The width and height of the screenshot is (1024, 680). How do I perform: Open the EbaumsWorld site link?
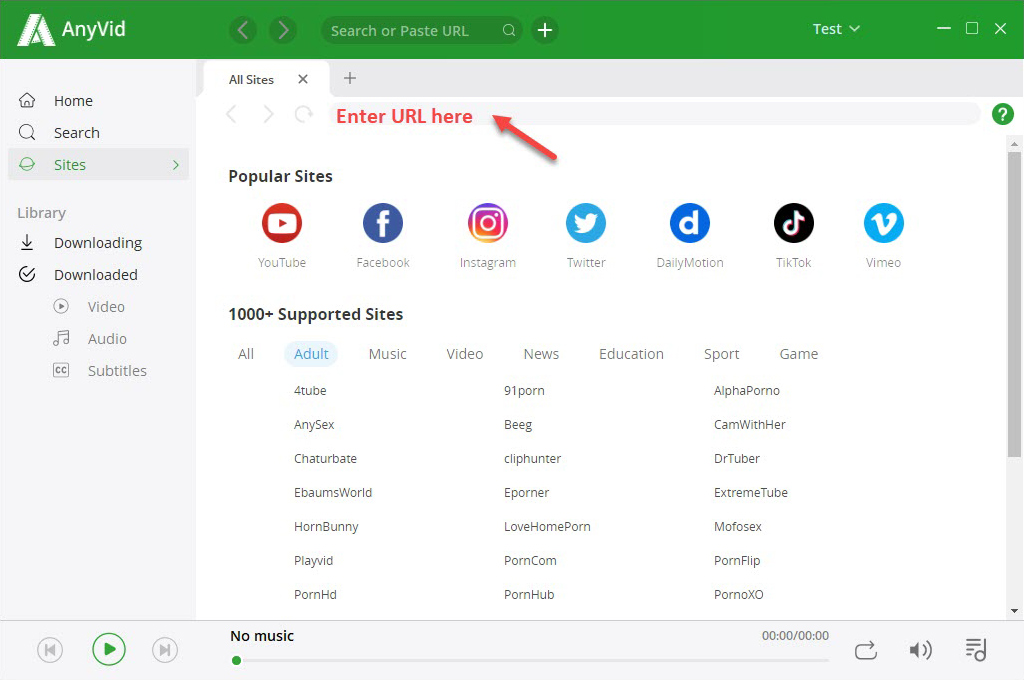[x=333, y=493]
